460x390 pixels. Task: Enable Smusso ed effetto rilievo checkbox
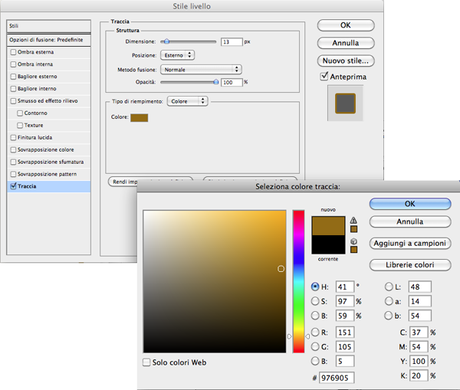(13, 101)
